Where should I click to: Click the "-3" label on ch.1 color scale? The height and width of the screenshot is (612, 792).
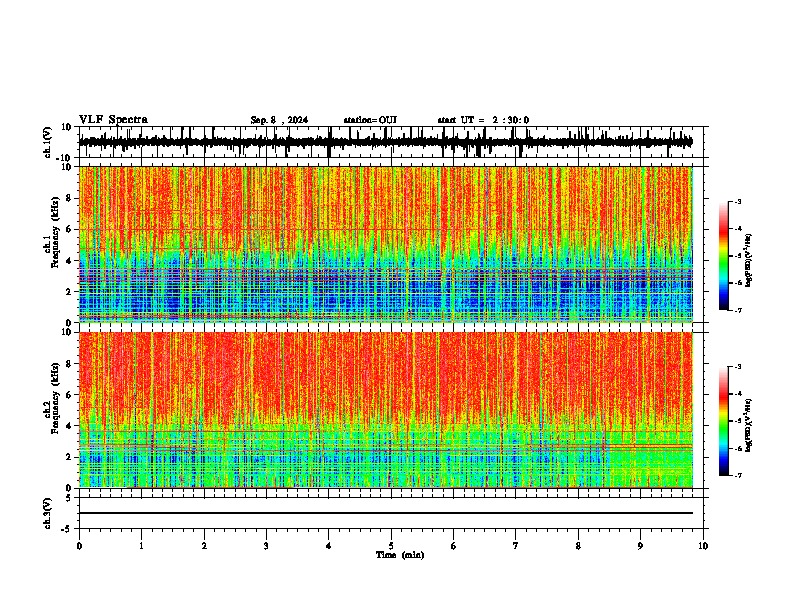[737, 201]
